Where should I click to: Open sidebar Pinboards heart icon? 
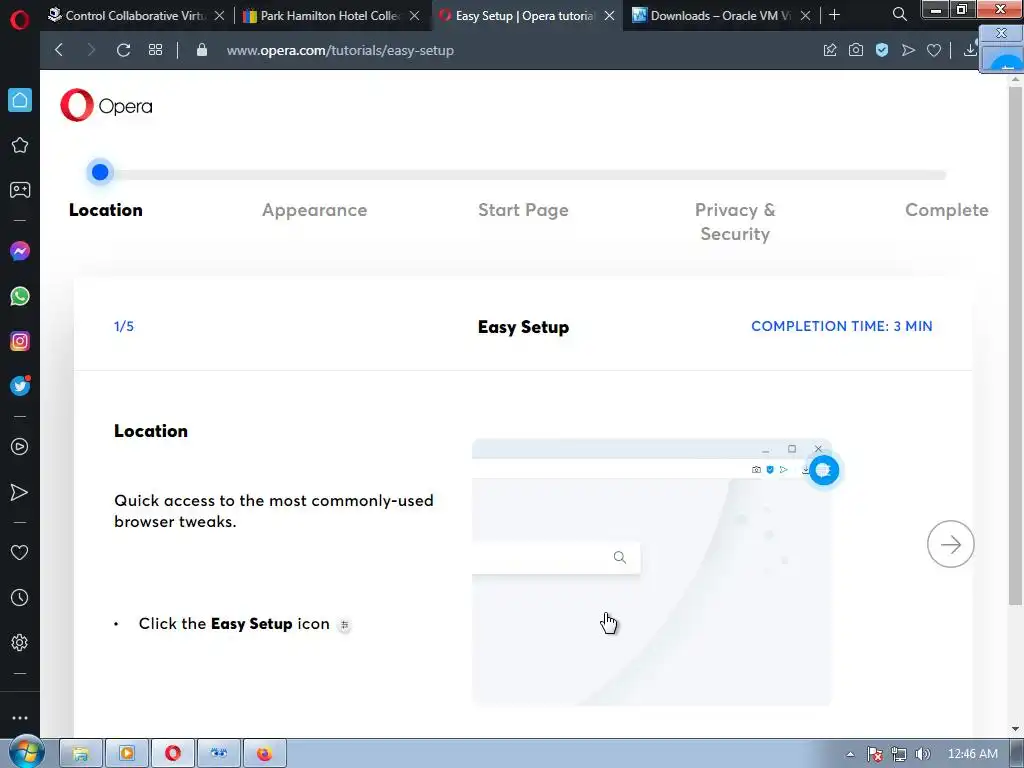[x=20, y=552]
